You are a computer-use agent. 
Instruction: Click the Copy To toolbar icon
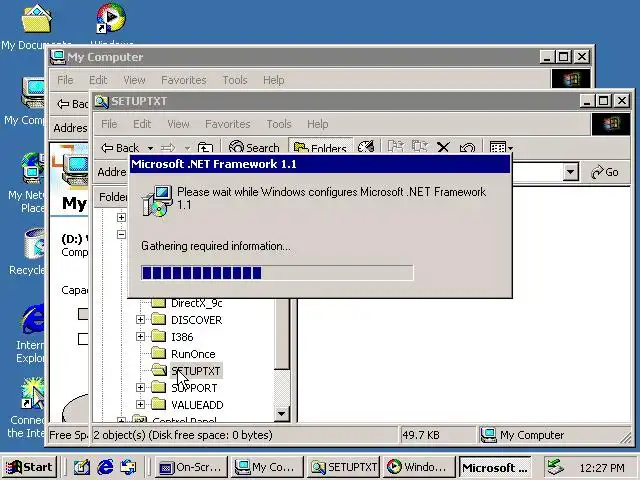419,147
